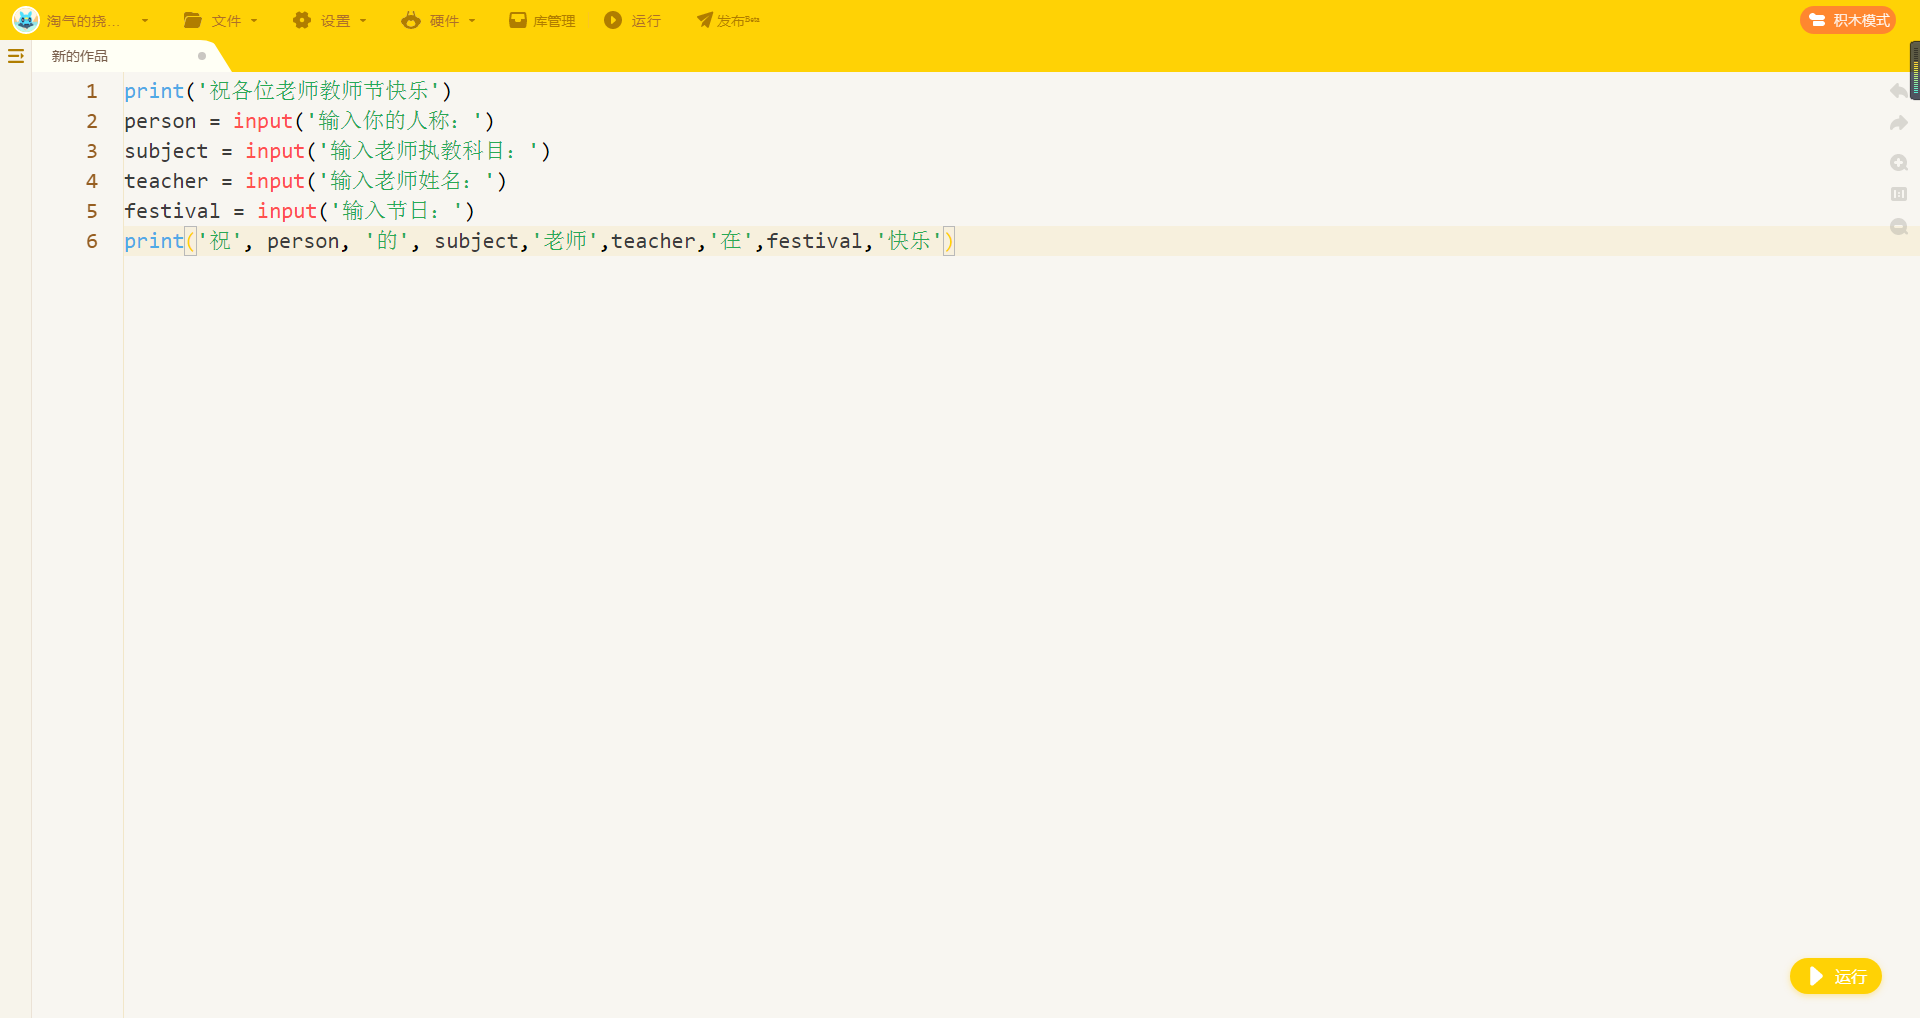This screenshot has width=1920, height=1018.
Task: Click the string '老师' on line 6
Action: pyautogui.click(x=565, y=241)
